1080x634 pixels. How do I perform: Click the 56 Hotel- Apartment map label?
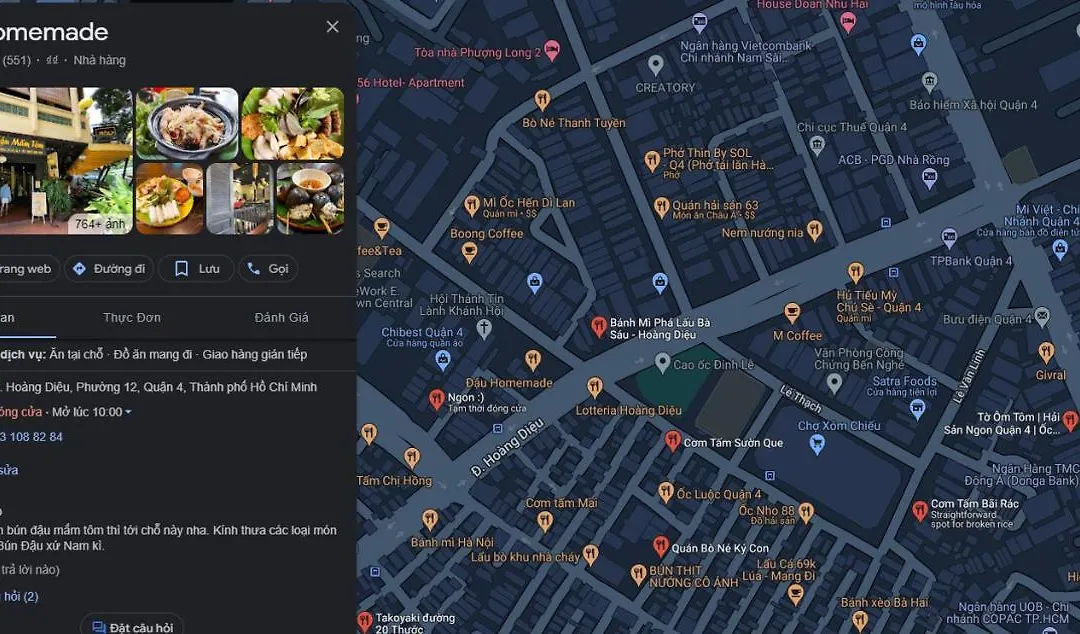tap(411, 83)
